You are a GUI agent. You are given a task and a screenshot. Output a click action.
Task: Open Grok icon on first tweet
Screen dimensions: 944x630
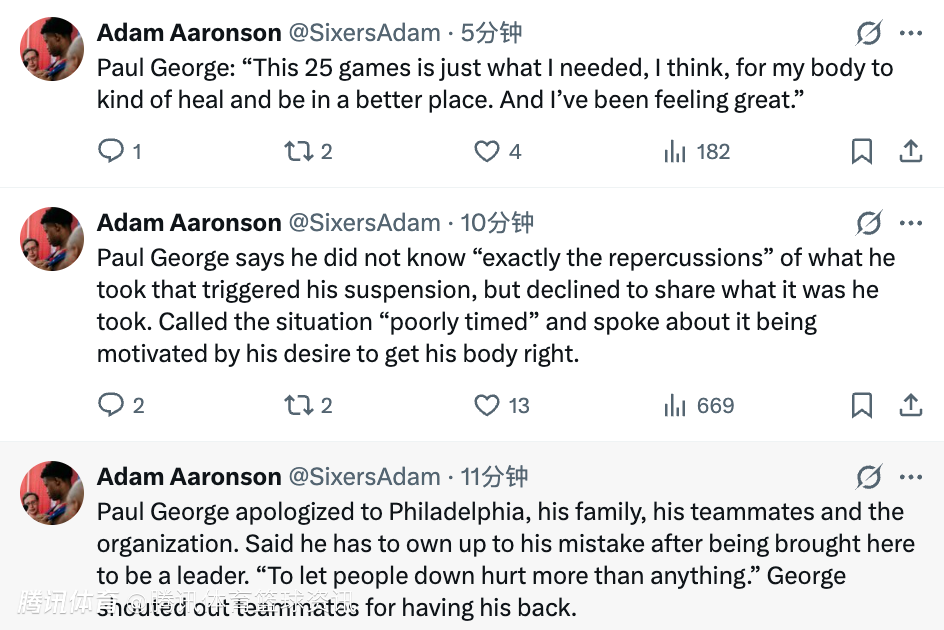point(869,33)
